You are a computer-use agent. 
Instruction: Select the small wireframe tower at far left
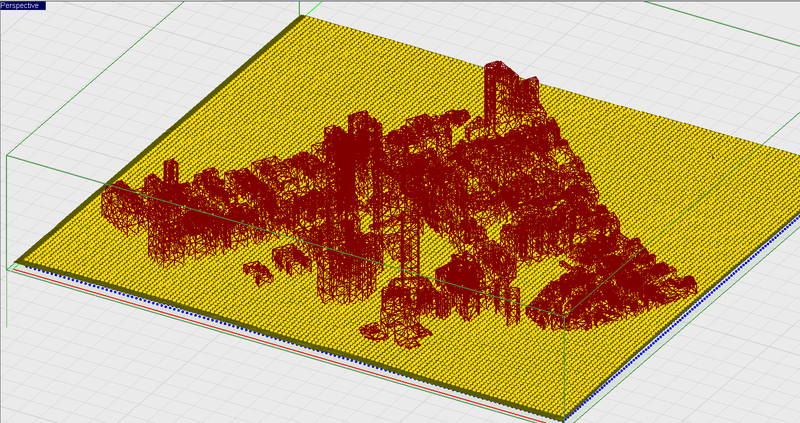170,171
